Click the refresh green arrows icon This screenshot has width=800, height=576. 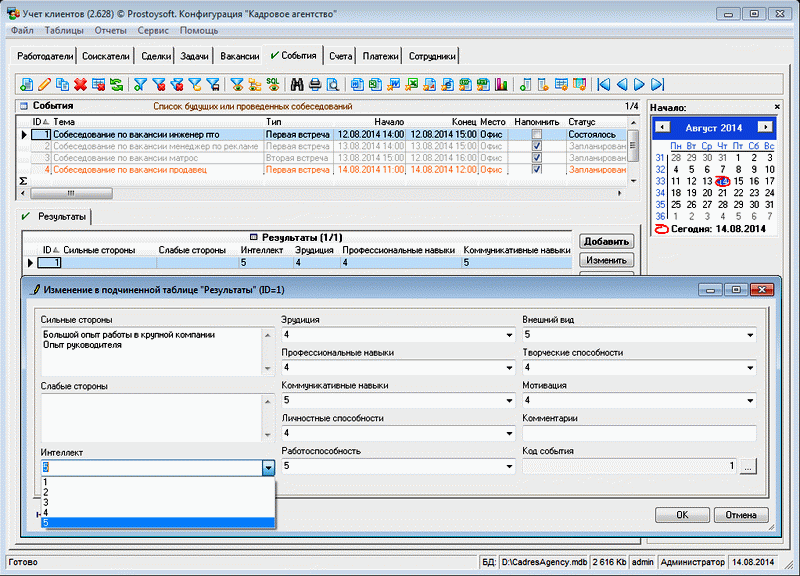[x=117, y=84]
